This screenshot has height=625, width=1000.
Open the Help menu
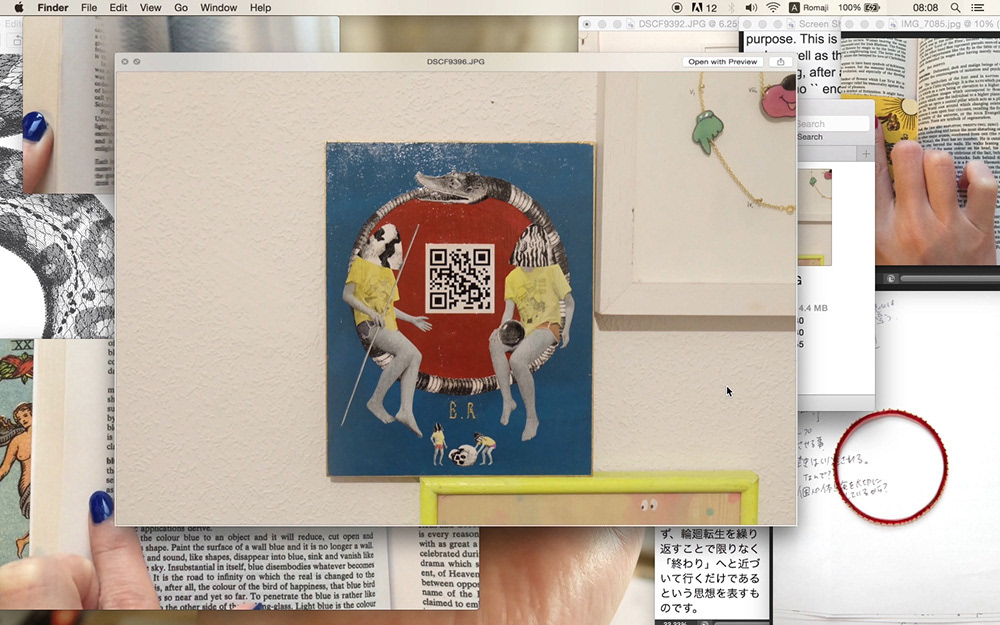tap(260, 8)
